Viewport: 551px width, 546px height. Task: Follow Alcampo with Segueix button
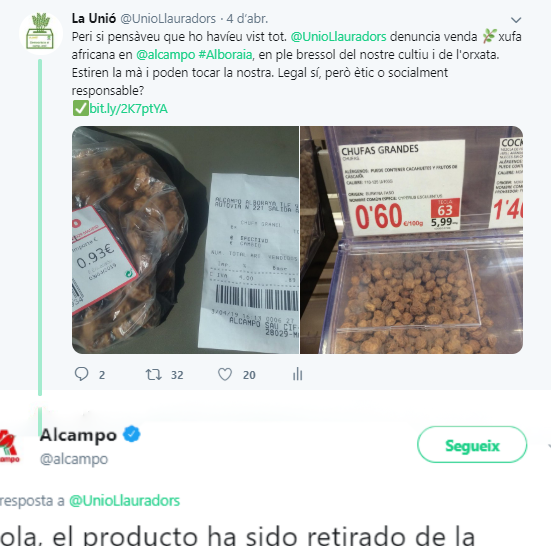(472, 446)
